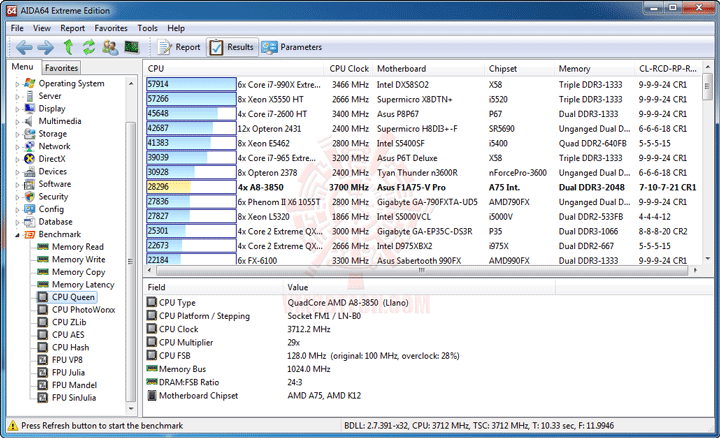Open the File menu
This screenshot has height=438, width=720.
(17, 28)
